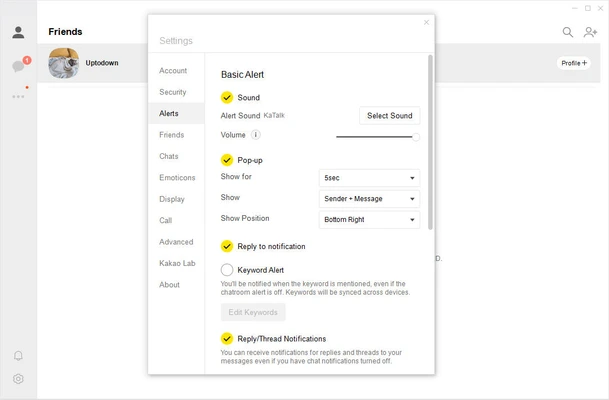Select Uptodown friend name
This screenshot has width=609, height=400.
click(102, 63)
